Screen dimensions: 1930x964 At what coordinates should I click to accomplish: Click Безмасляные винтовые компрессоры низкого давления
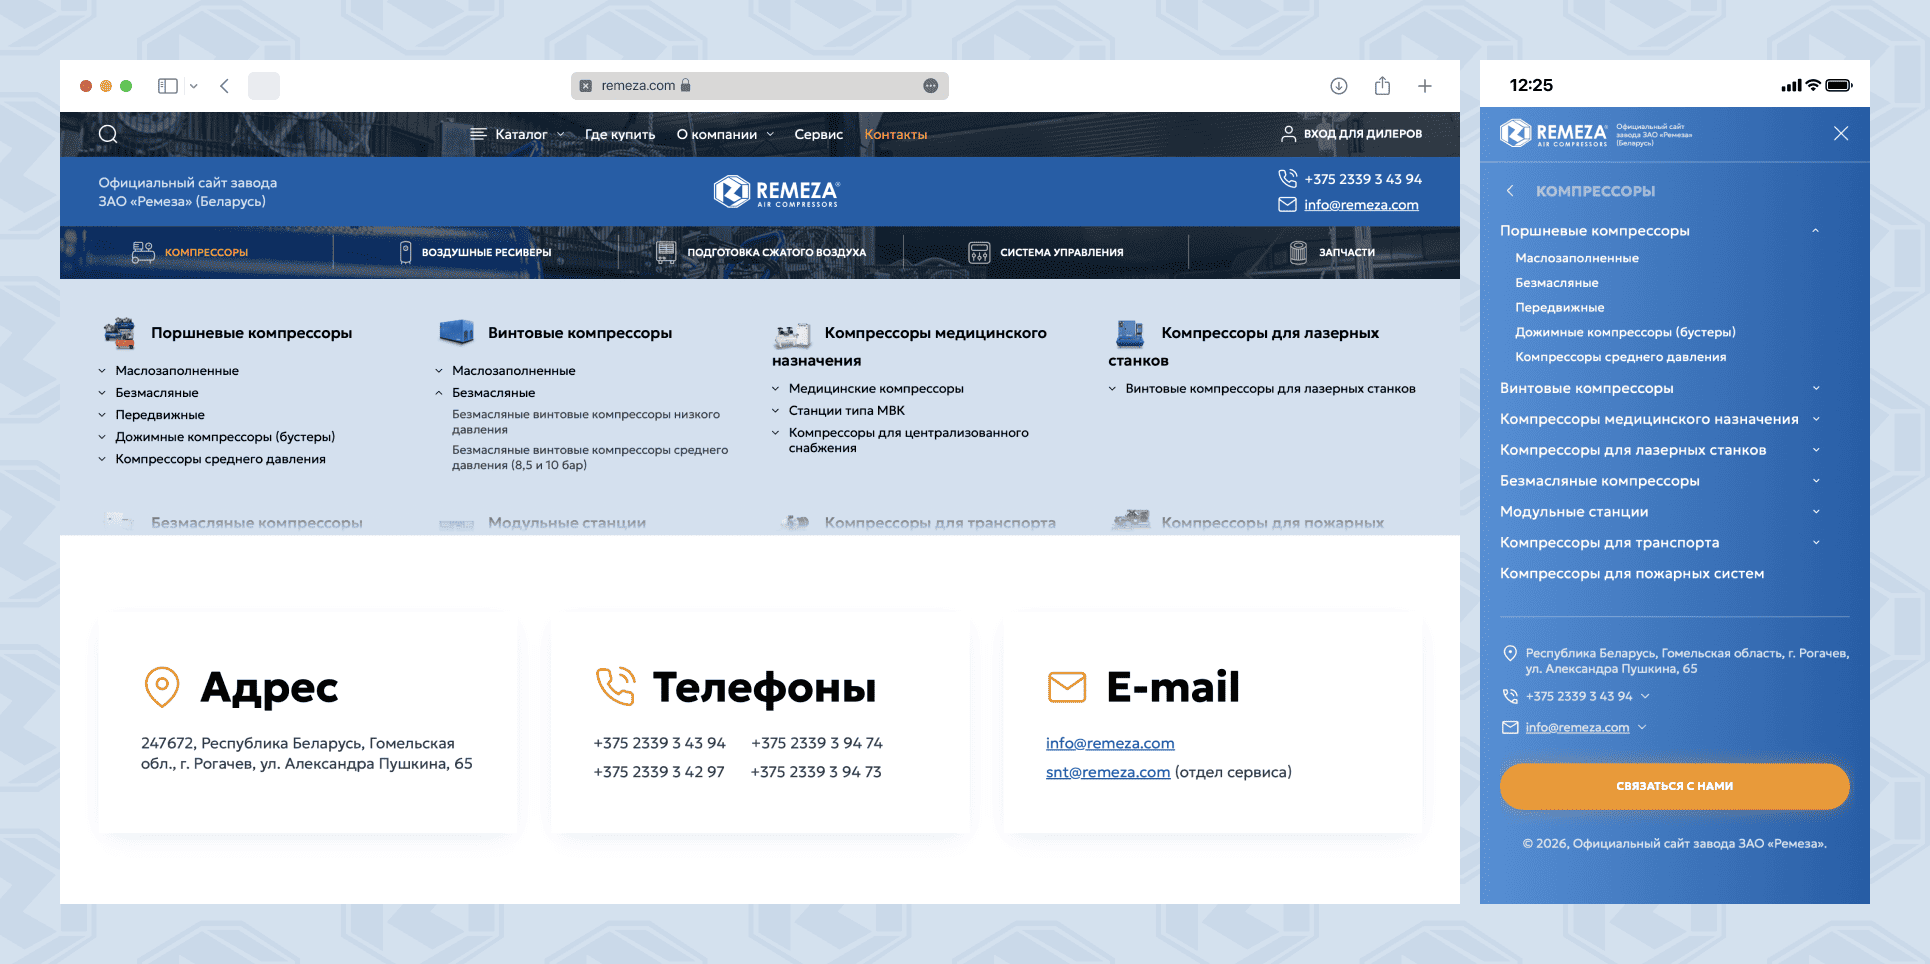click(x=586, y=422)
